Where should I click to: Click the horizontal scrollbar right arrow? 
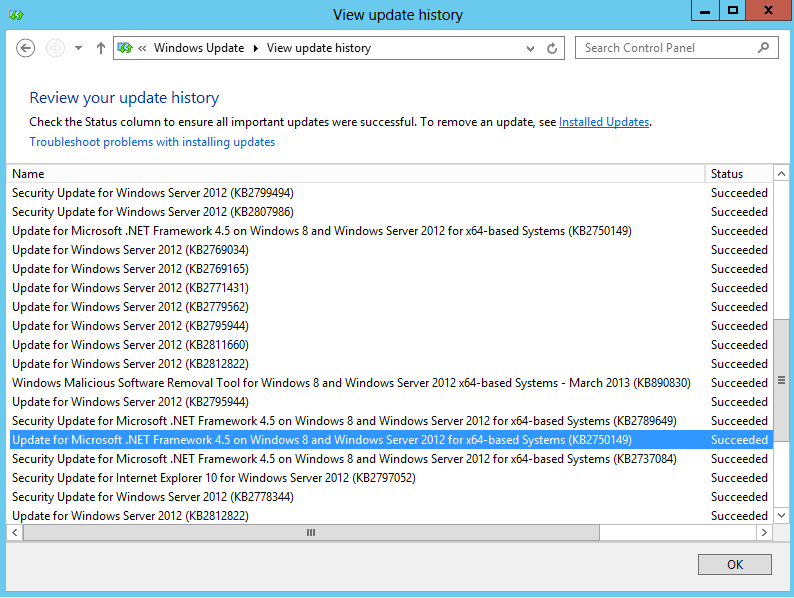764,532
